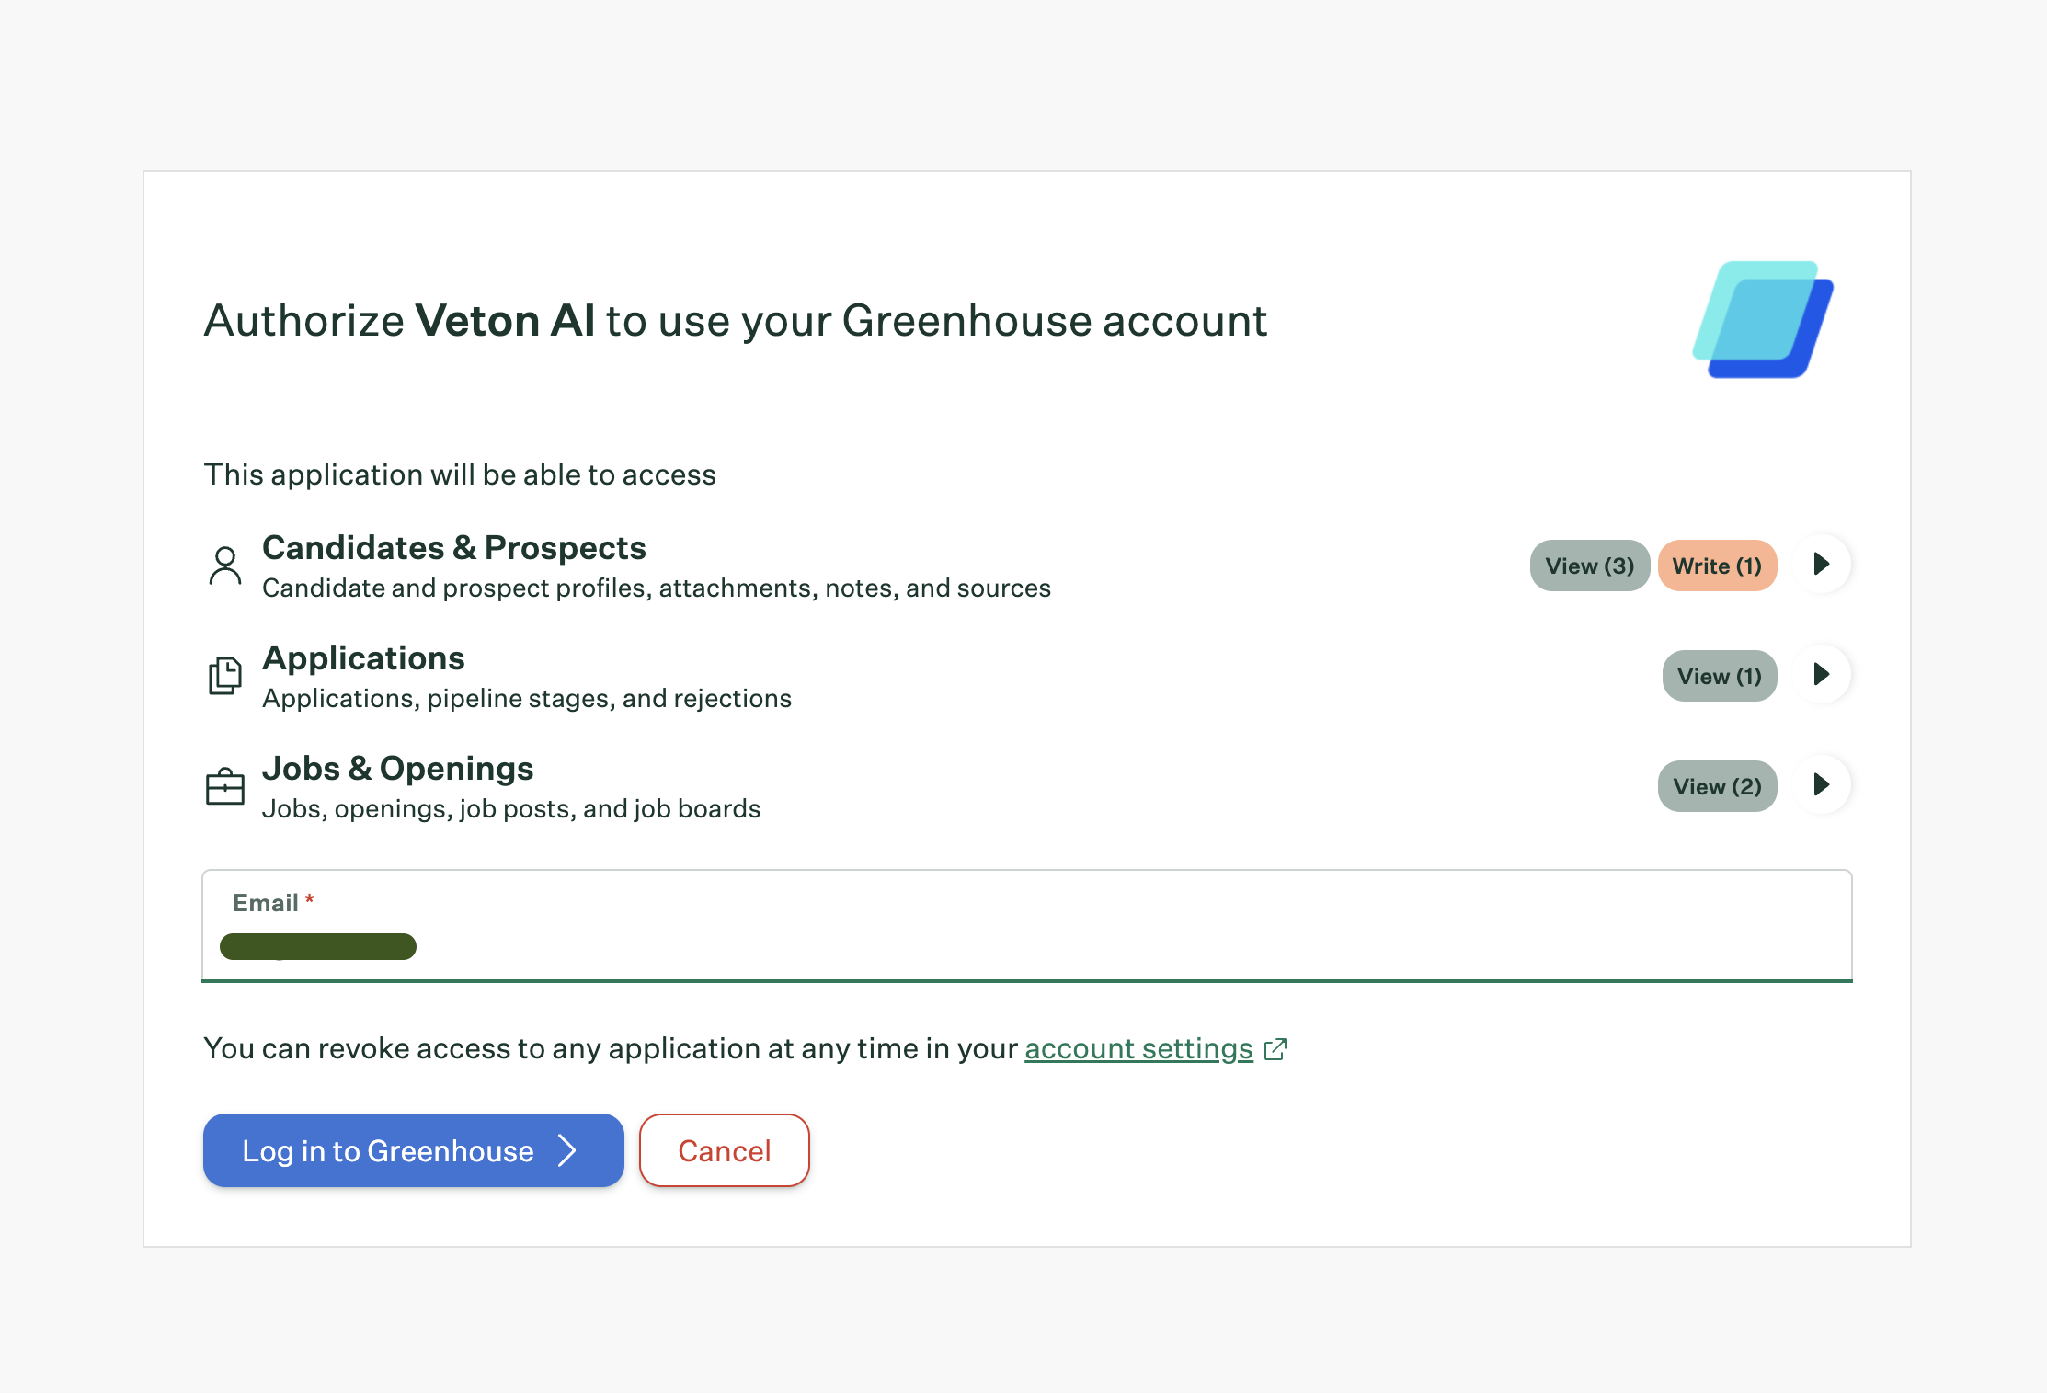This screenshot has height=1394, width=2047.
Task: Click the Candidates & Prospects heading
Action: click(454, 548)
